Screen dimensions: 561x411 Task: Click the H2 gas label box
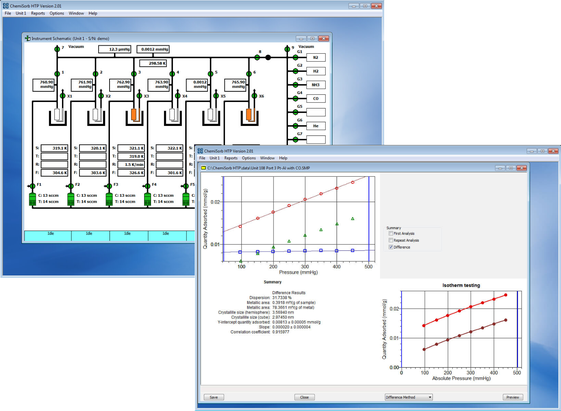coord(316,71)
